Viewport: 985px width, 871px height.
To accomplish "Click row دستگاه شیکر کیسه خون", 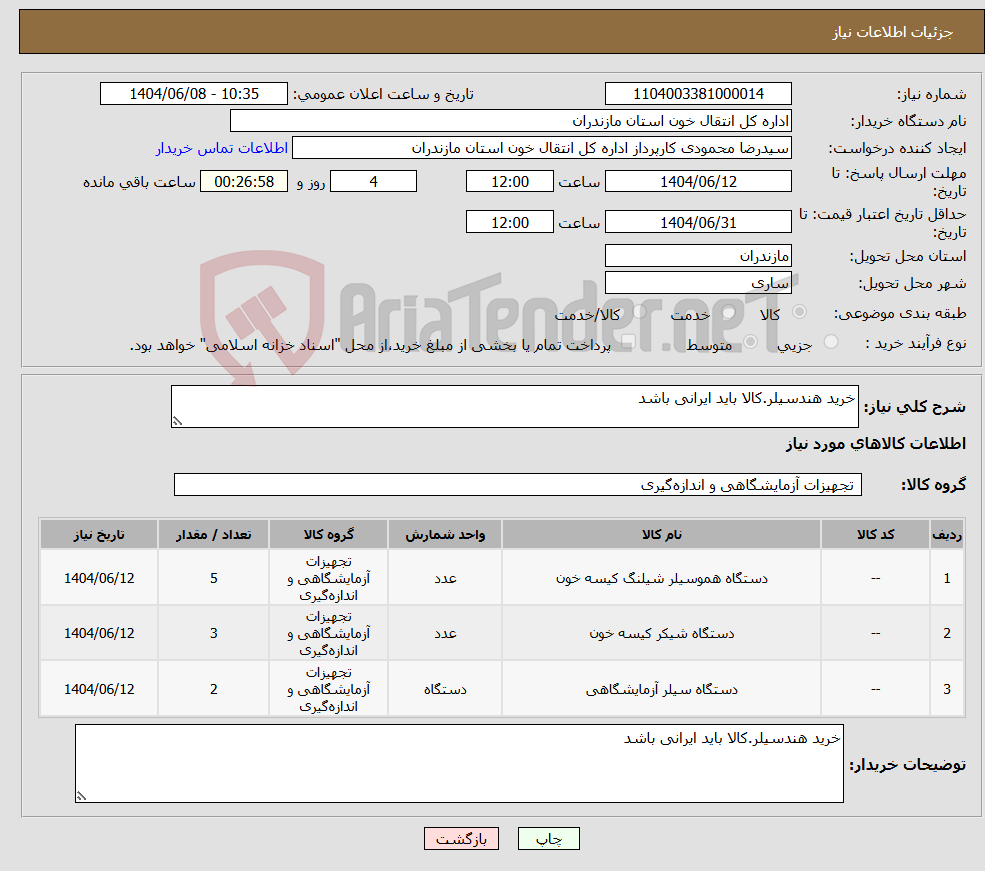I will pos(502,633).
